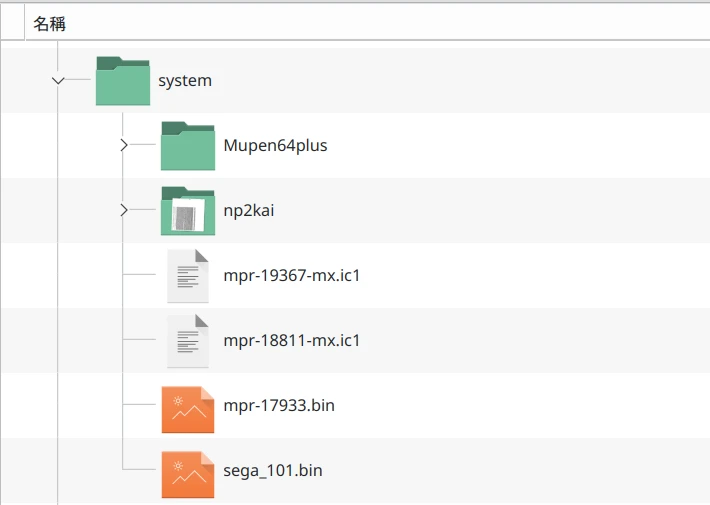Select the Mupen64plus folder label
The width and height of the screenshot is (710, 505).
coord(275,146)
